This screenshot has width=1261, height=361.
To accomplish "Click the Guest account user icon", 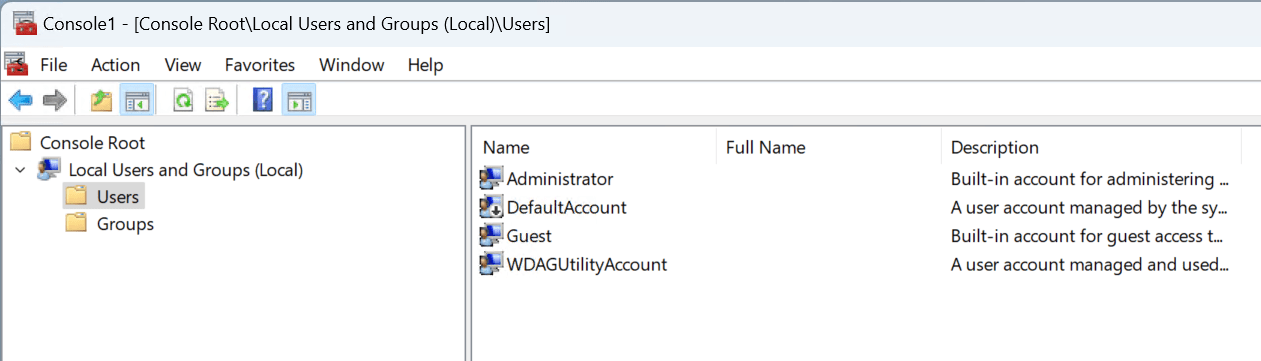I will point(490,236).
